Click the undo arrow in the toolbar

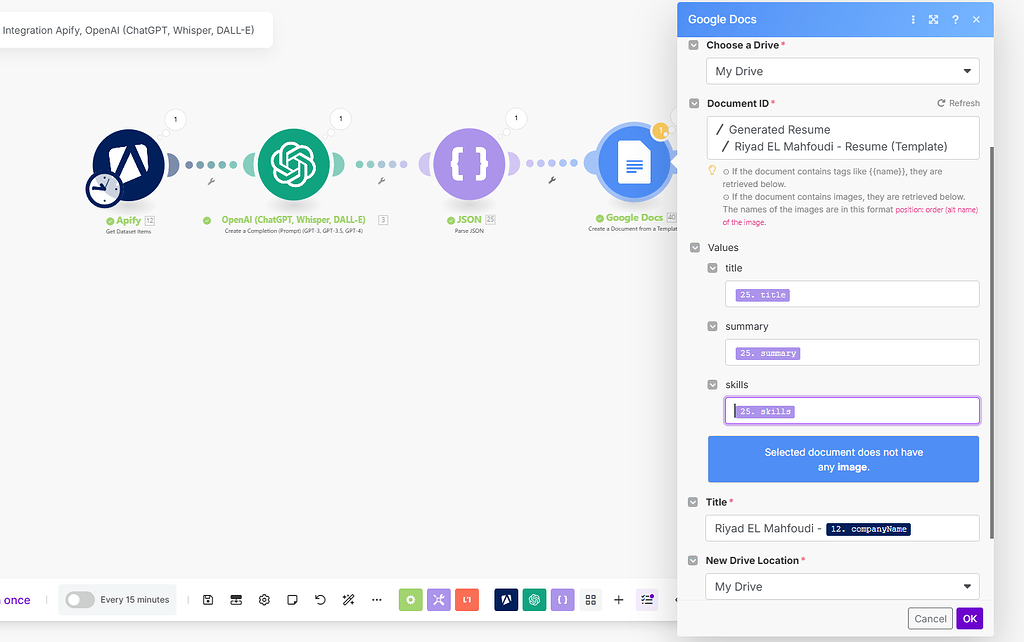point(320,599)
